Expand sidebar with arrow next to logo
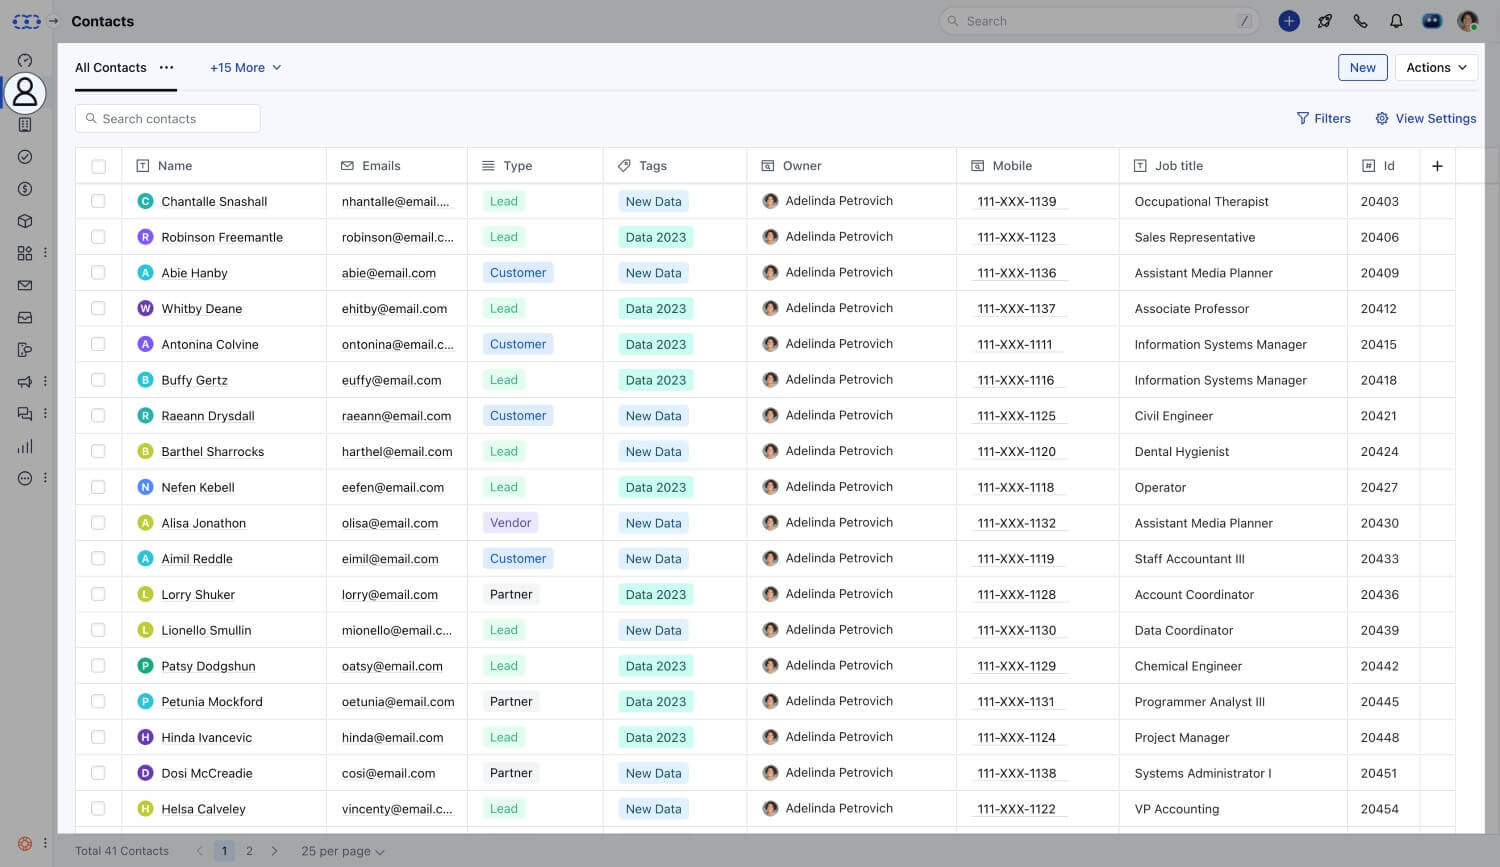Image resolution: width=1500 pixels, height=867 pixels. click(x=54, y=21)
